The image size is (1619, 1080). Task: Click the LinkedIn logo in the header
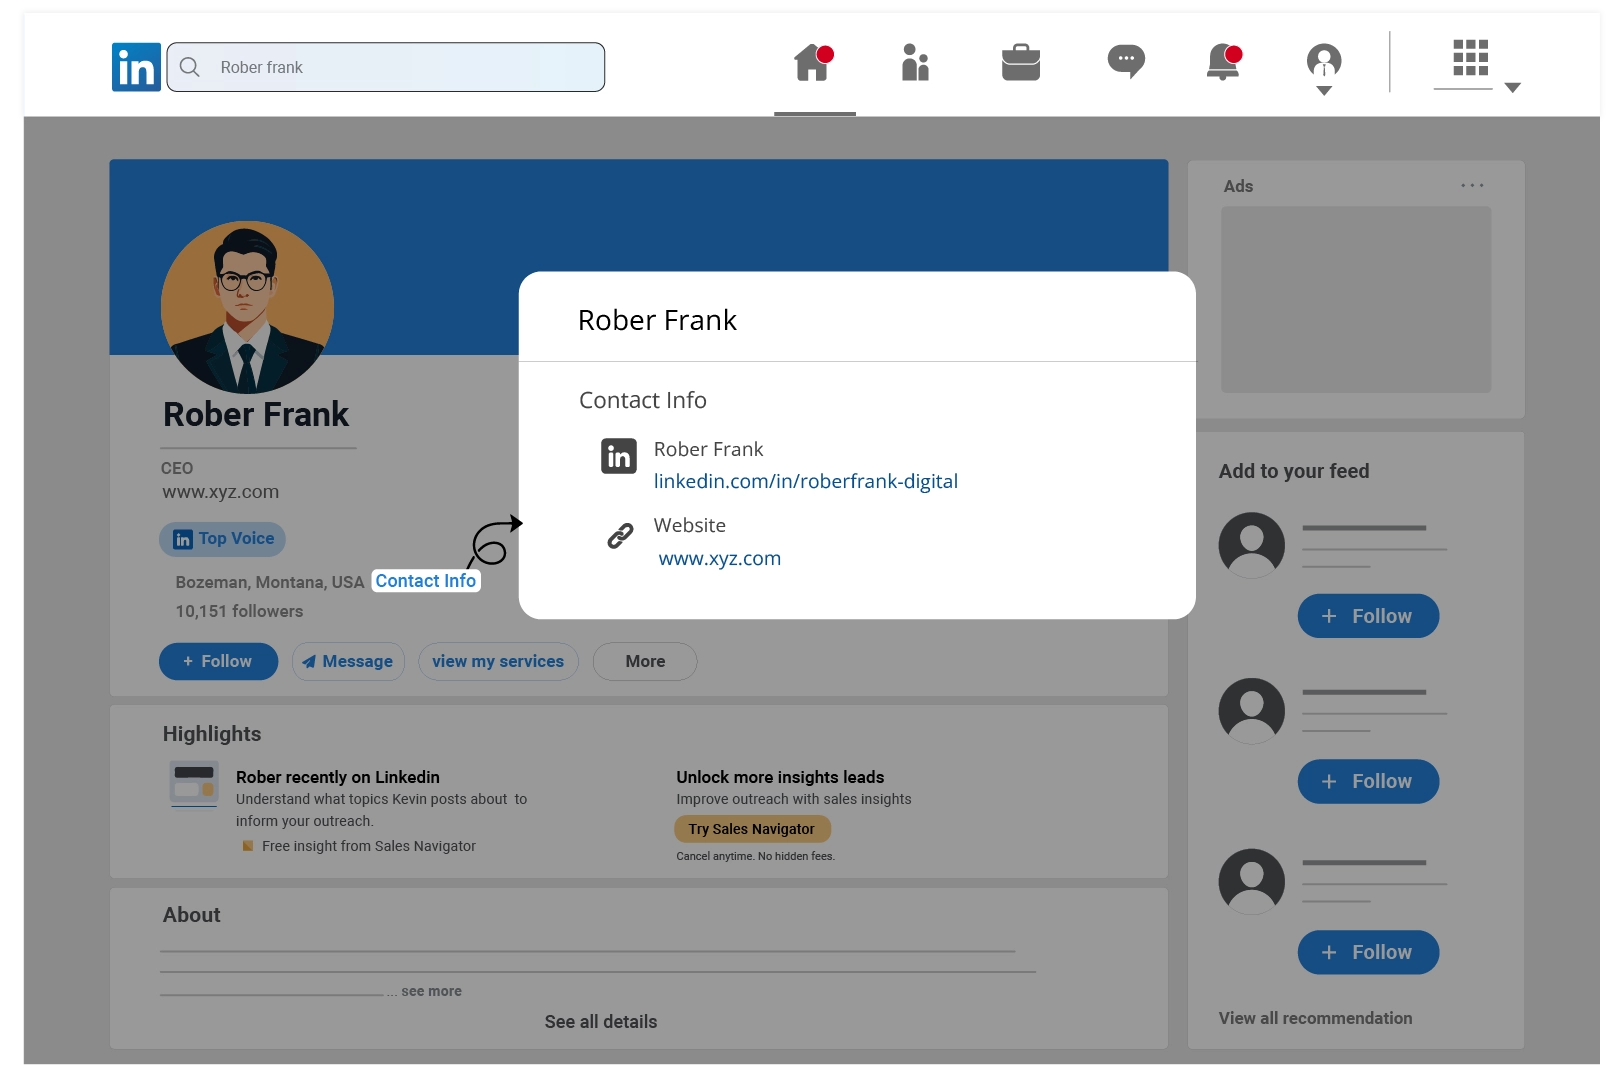136,67
